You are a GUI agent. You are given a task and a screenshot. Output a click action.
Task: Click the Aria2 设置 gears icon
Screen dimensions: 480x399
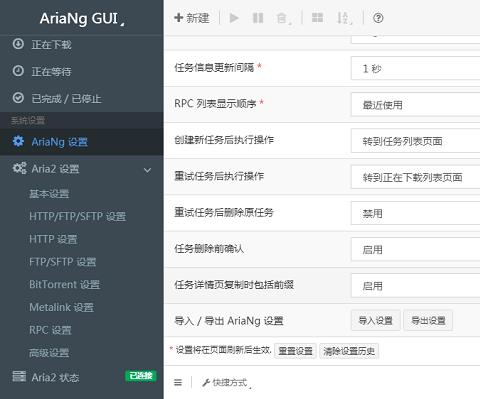(x=19, y=168)
